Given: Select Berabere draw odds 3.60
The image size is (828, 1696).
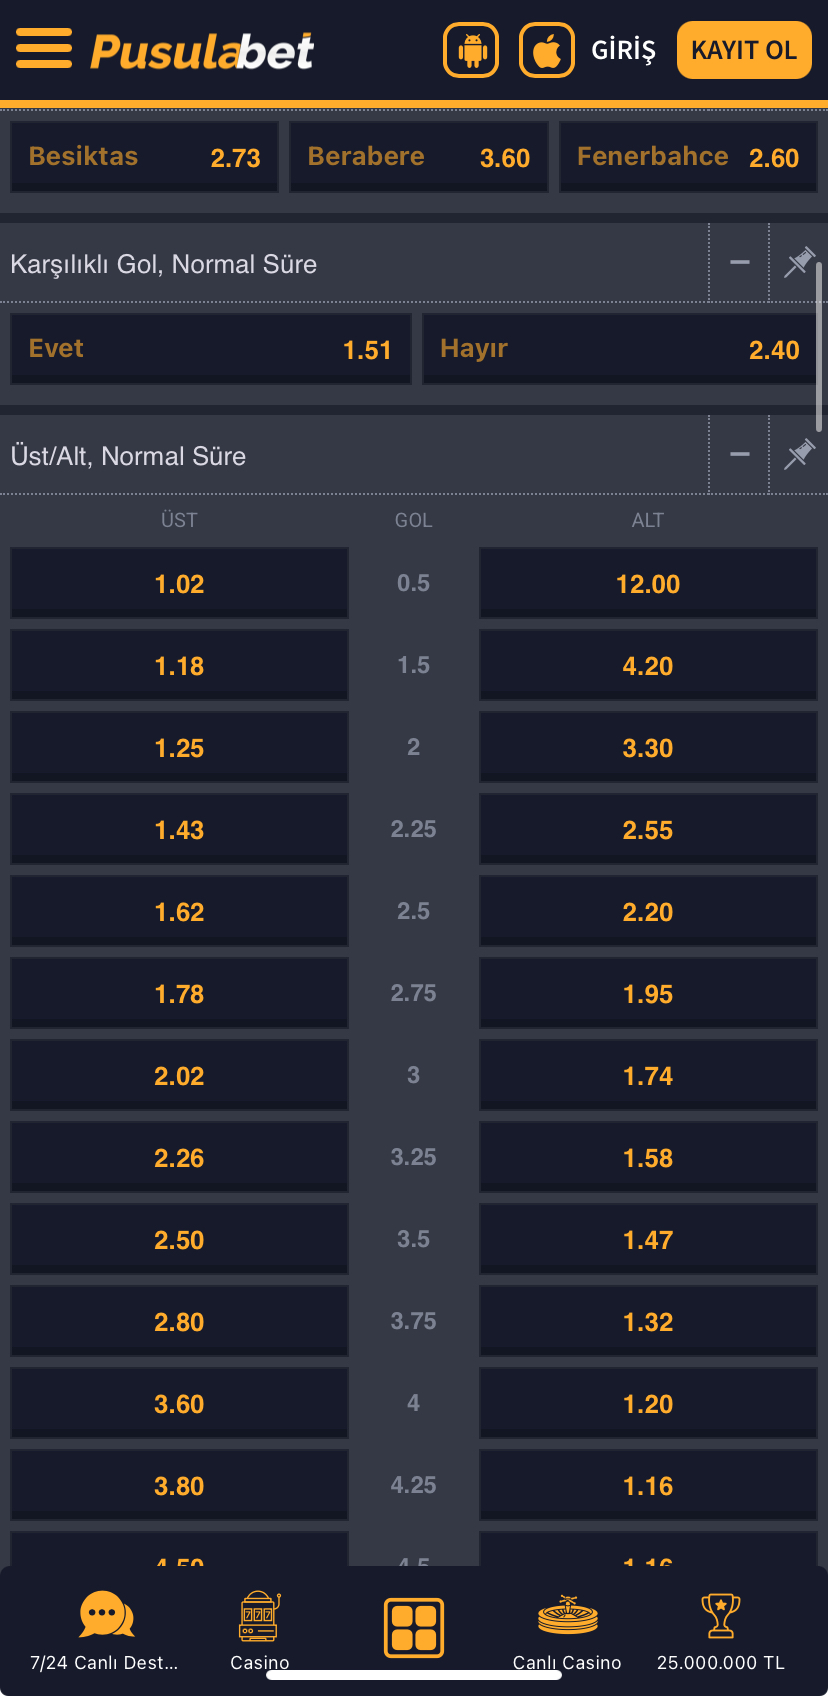Looking at the screenshot, I should tap(418, 157).
